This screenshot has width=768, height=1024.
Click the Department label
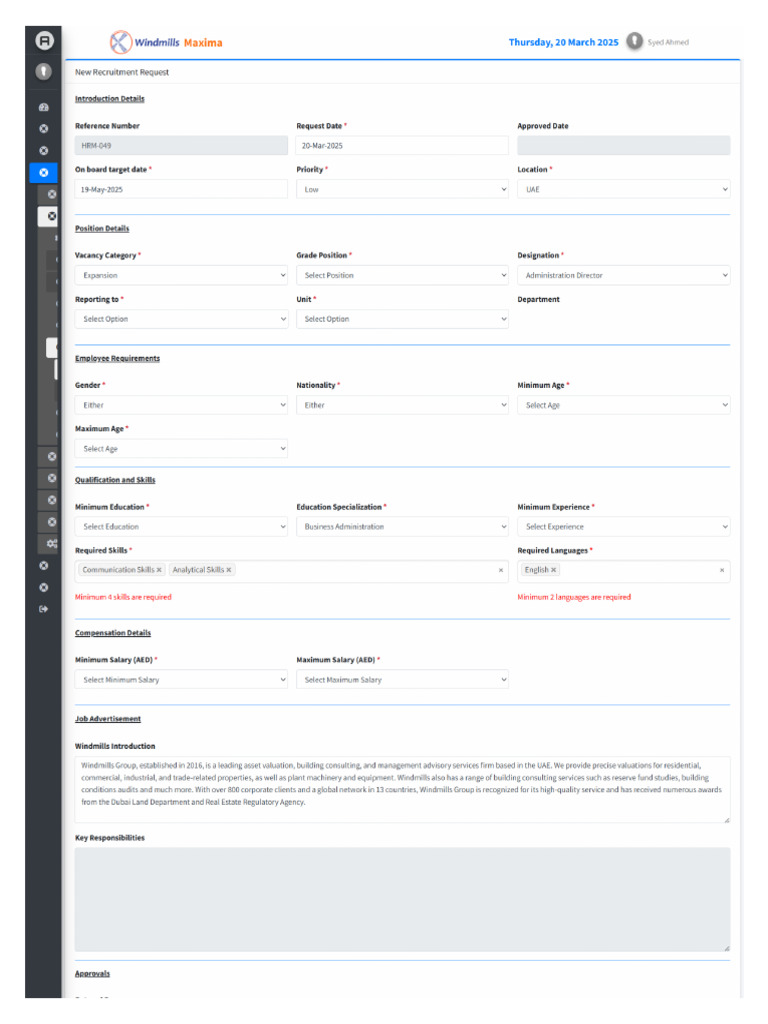tap(538, 300)
